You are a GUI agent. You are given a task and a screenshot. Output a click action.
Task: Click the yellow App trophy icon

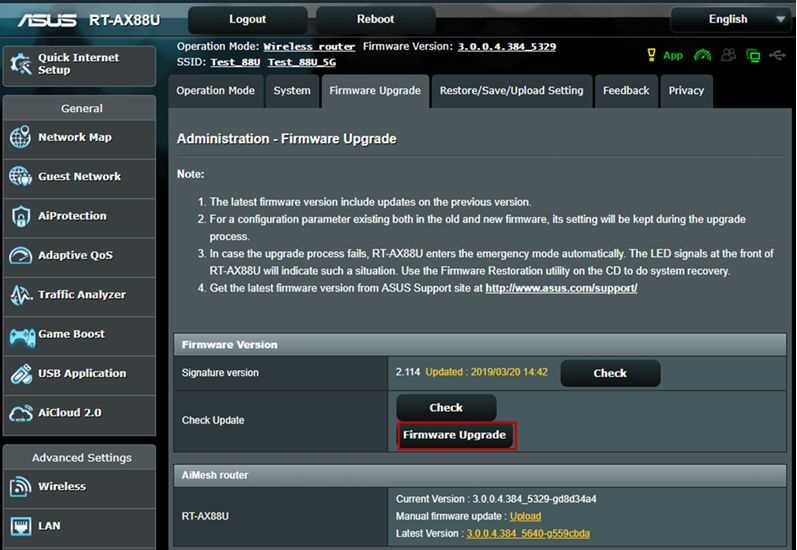tap(651, 55)
